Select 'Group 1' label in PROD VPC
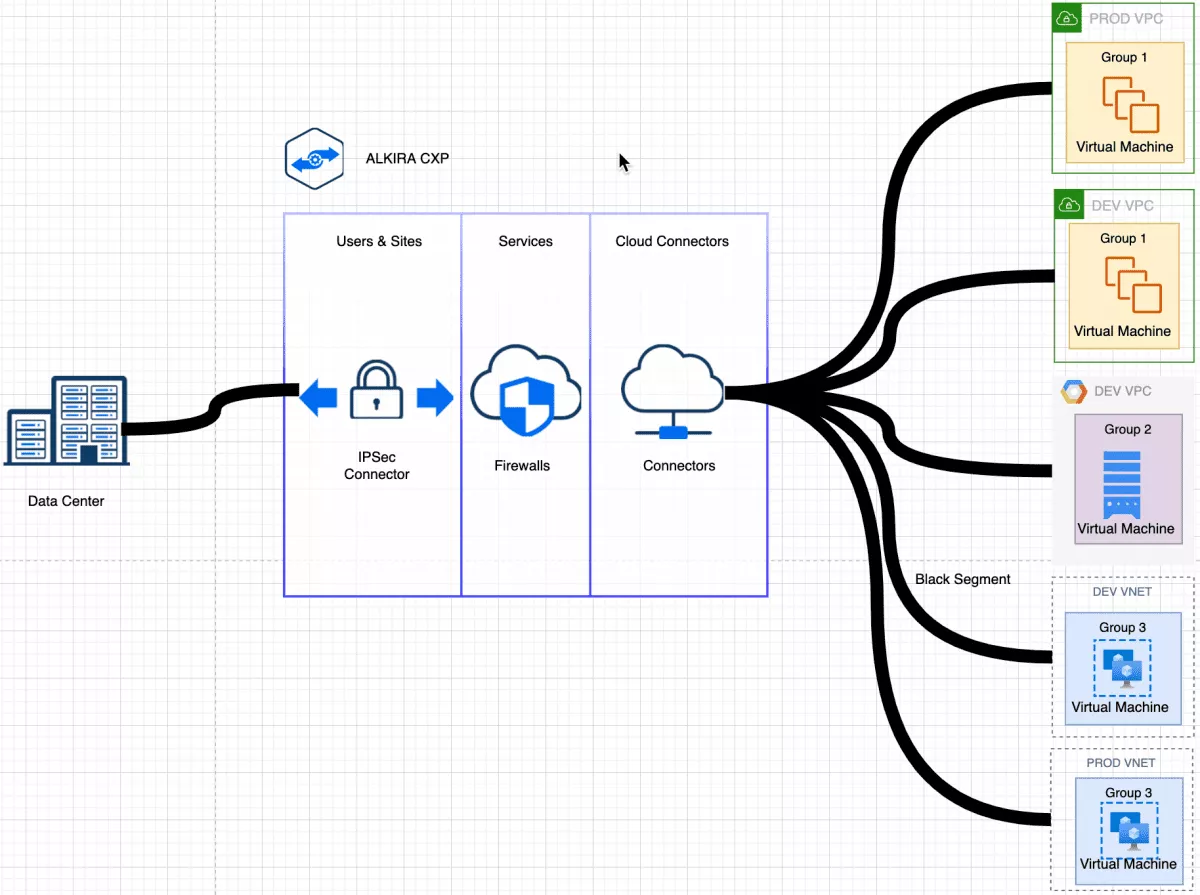1200x895 pixels. pos(1124,57)
